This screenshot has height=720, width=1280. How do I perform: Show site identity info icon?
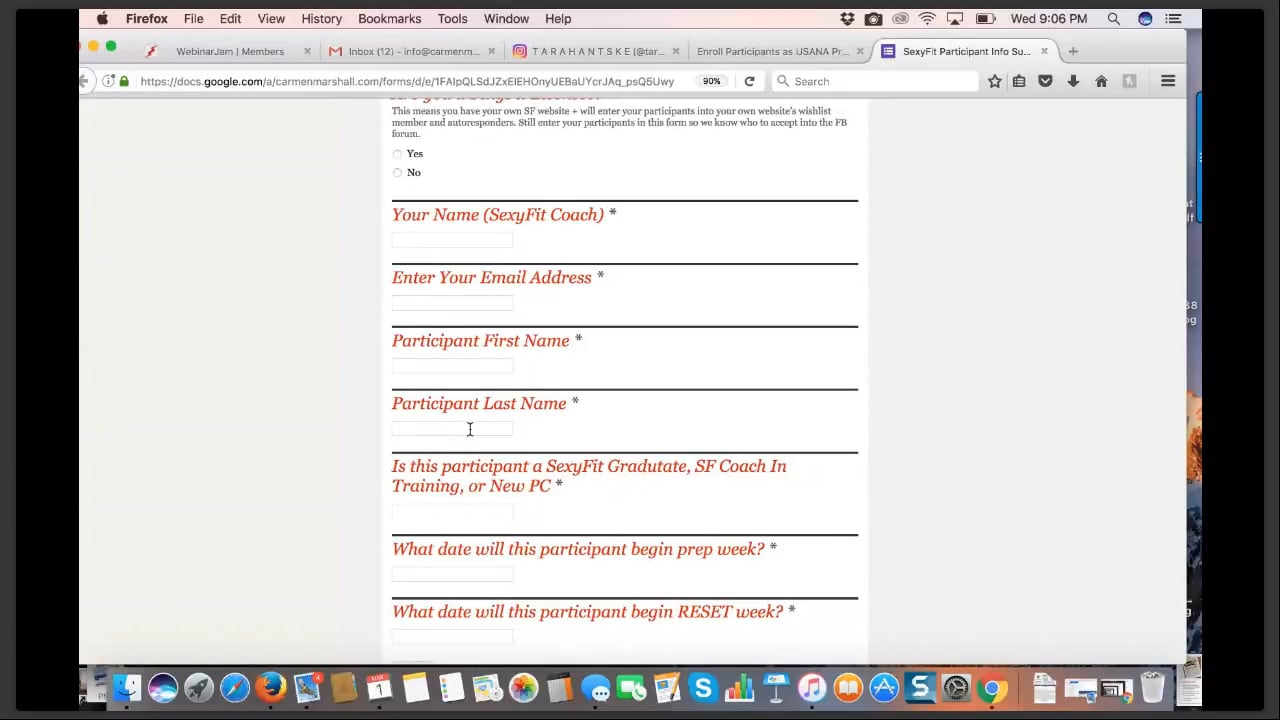(109, 81)
